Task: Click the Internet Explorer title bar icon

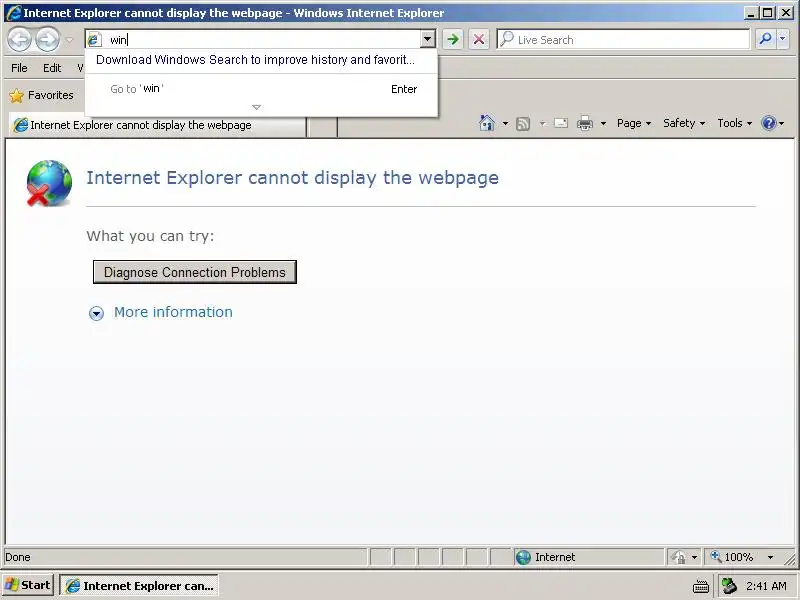Action: (13, 13)
